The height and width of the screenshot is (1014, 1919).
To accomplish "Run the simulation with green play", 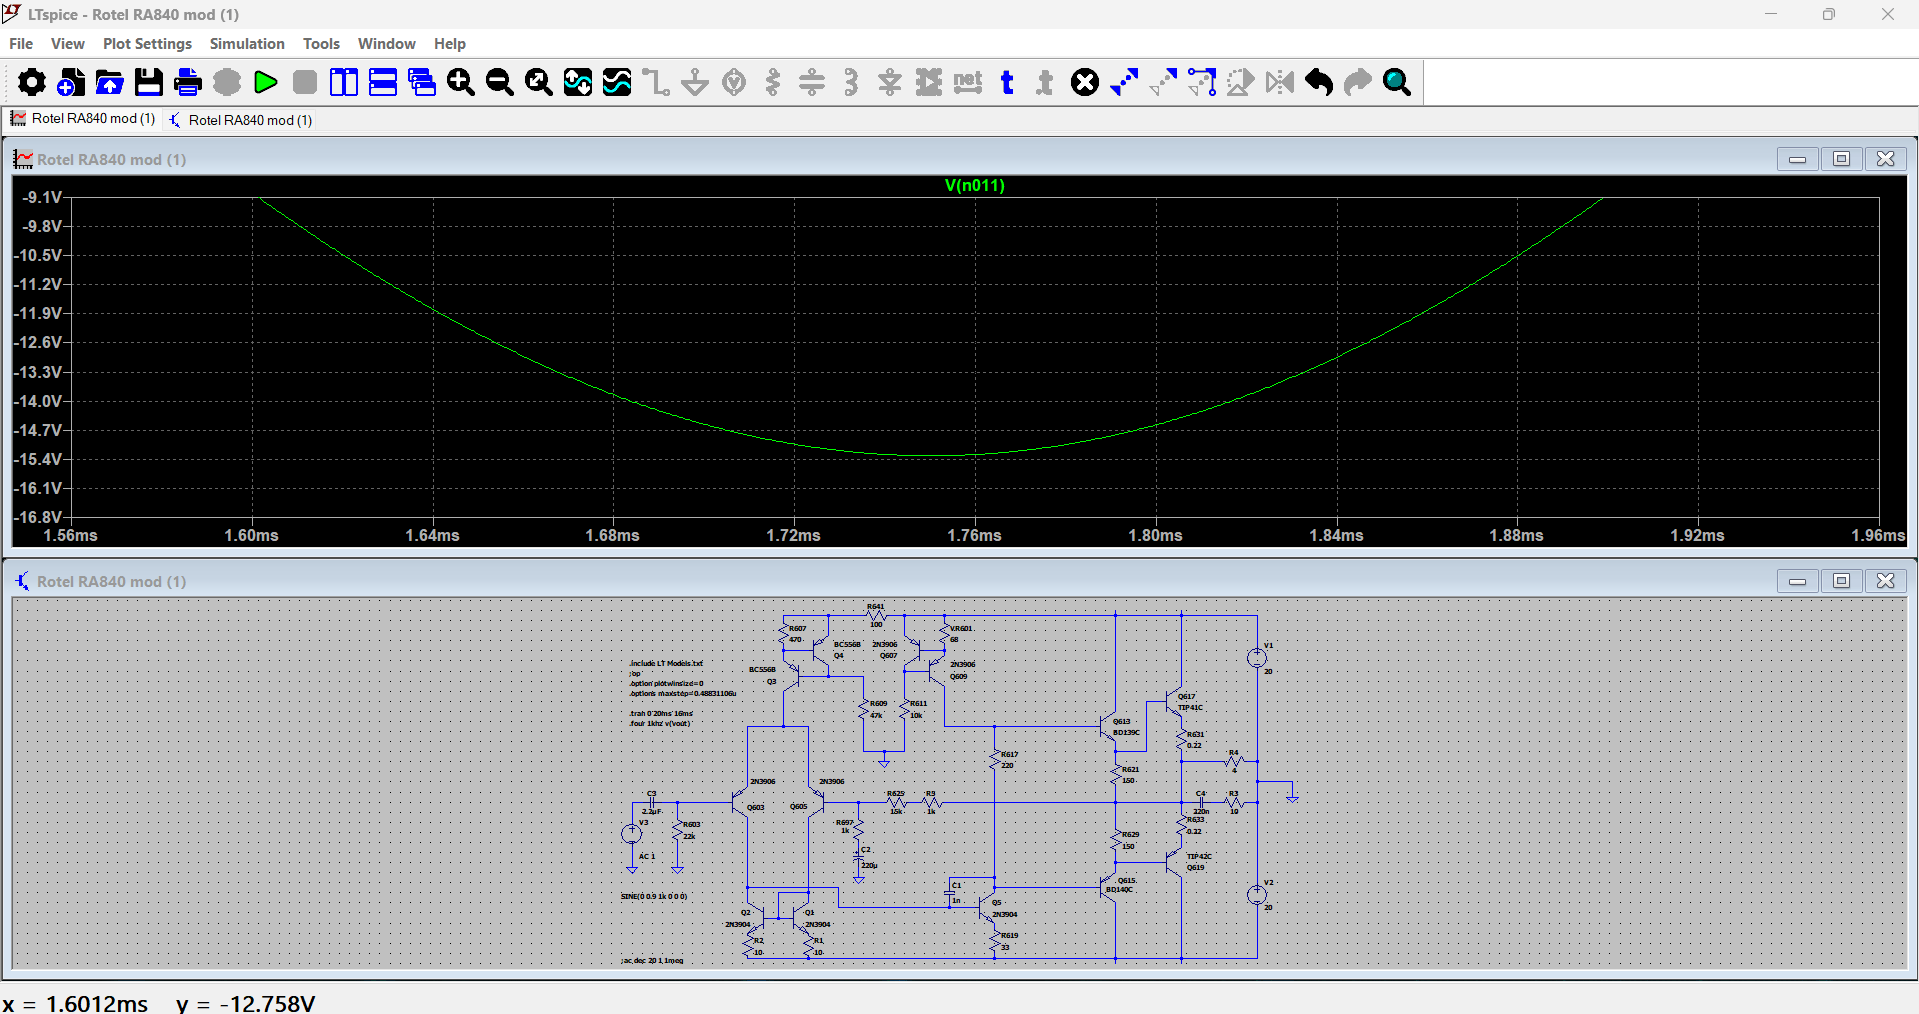I will 265,82.
